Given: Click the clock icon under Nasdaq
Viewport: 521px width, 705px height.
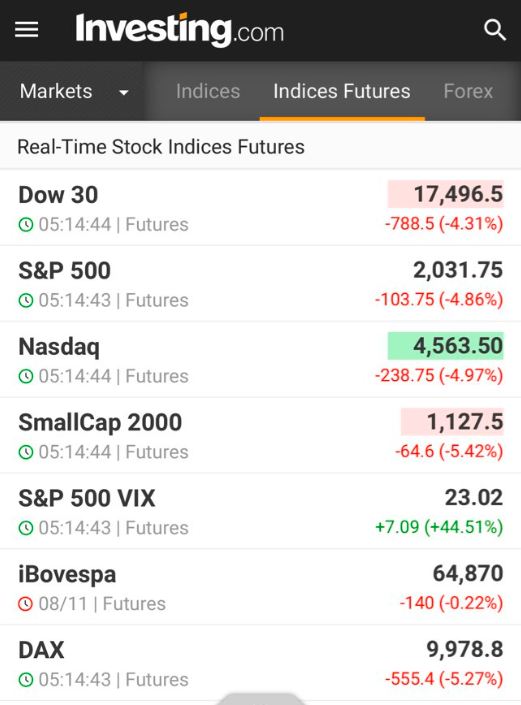Looking at the screenshot, I should [x=26, y=376].
